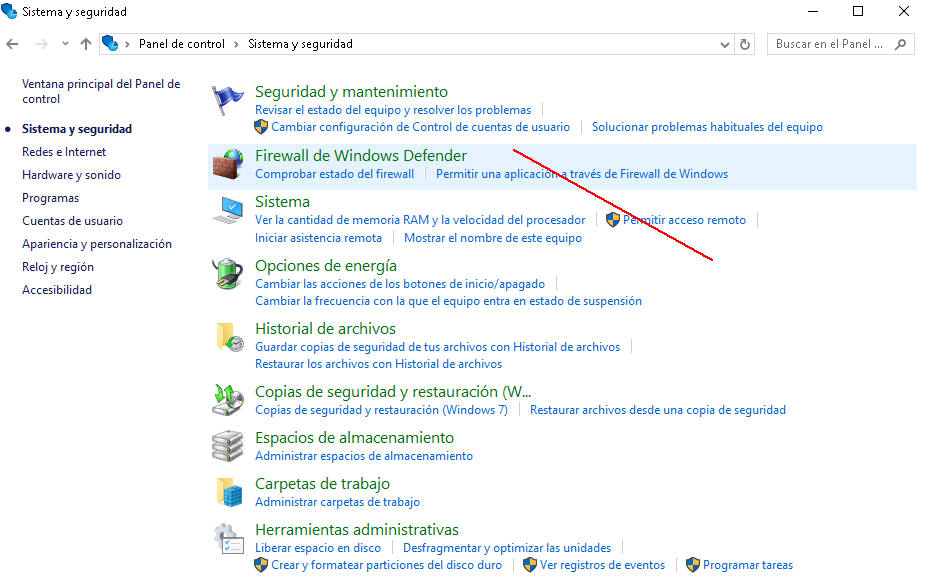Click the forward navigation arrow
This screenshot has width=925, height=587.
41,44
